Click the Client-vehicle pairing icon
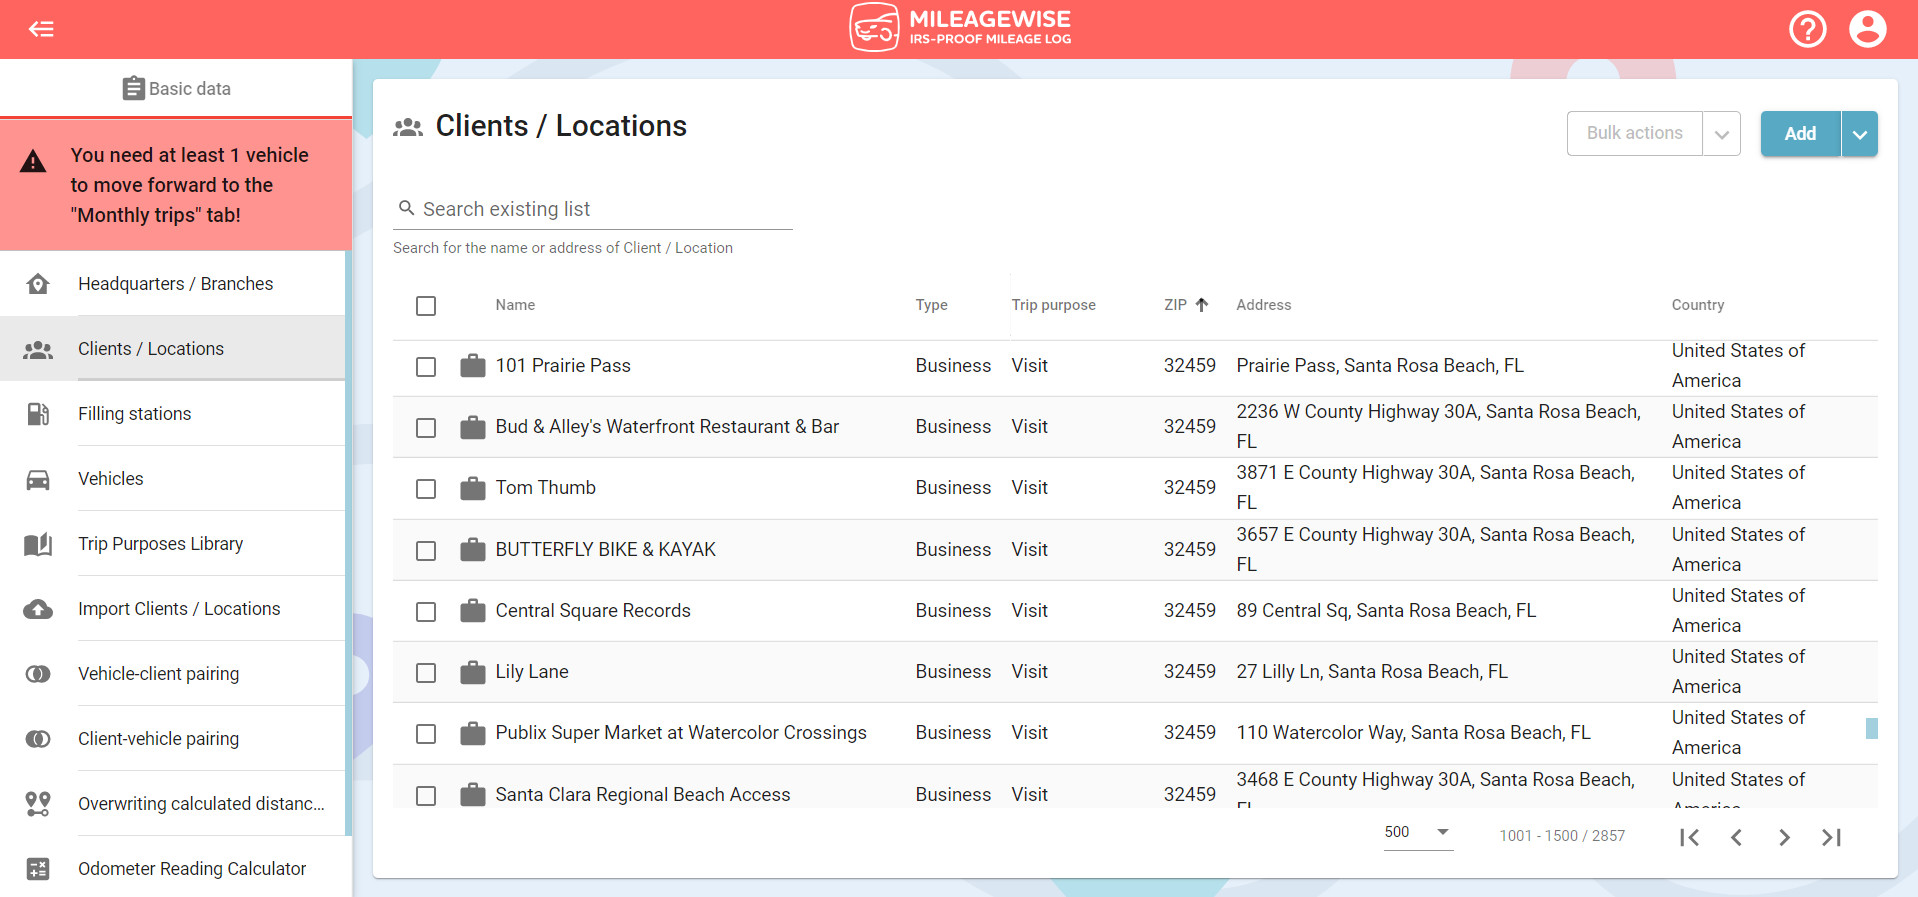Viewport: 1918px width, 897px height. click(x=38, y=739)
